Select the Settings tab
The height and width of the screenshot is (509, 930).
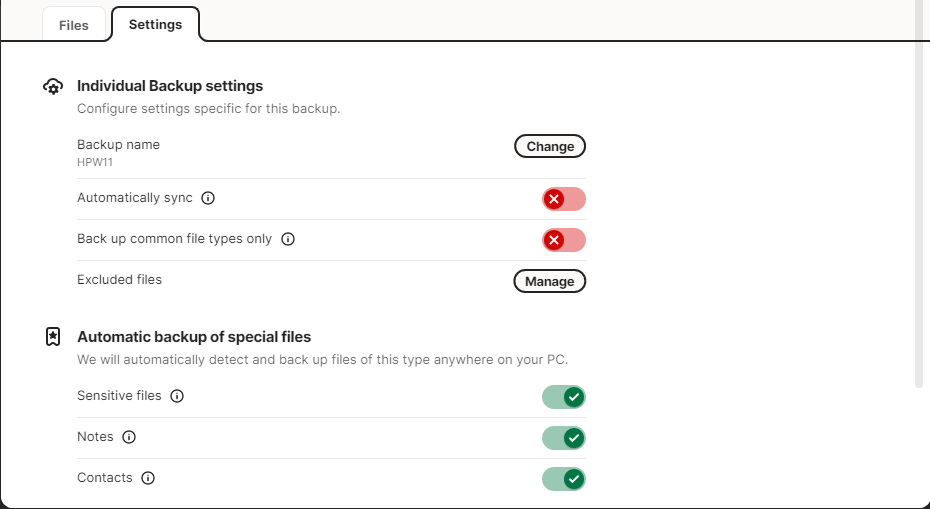click(x=155, y=24)
